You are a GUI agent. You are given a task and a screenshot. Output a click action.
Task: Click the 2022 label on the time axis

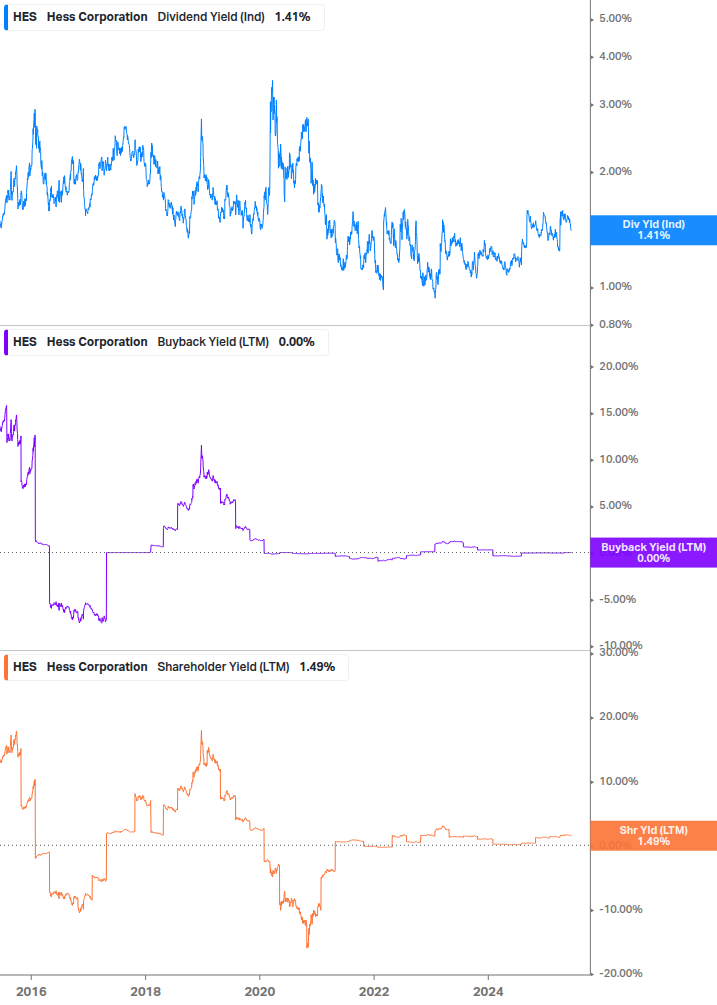[x=374, y=992]
